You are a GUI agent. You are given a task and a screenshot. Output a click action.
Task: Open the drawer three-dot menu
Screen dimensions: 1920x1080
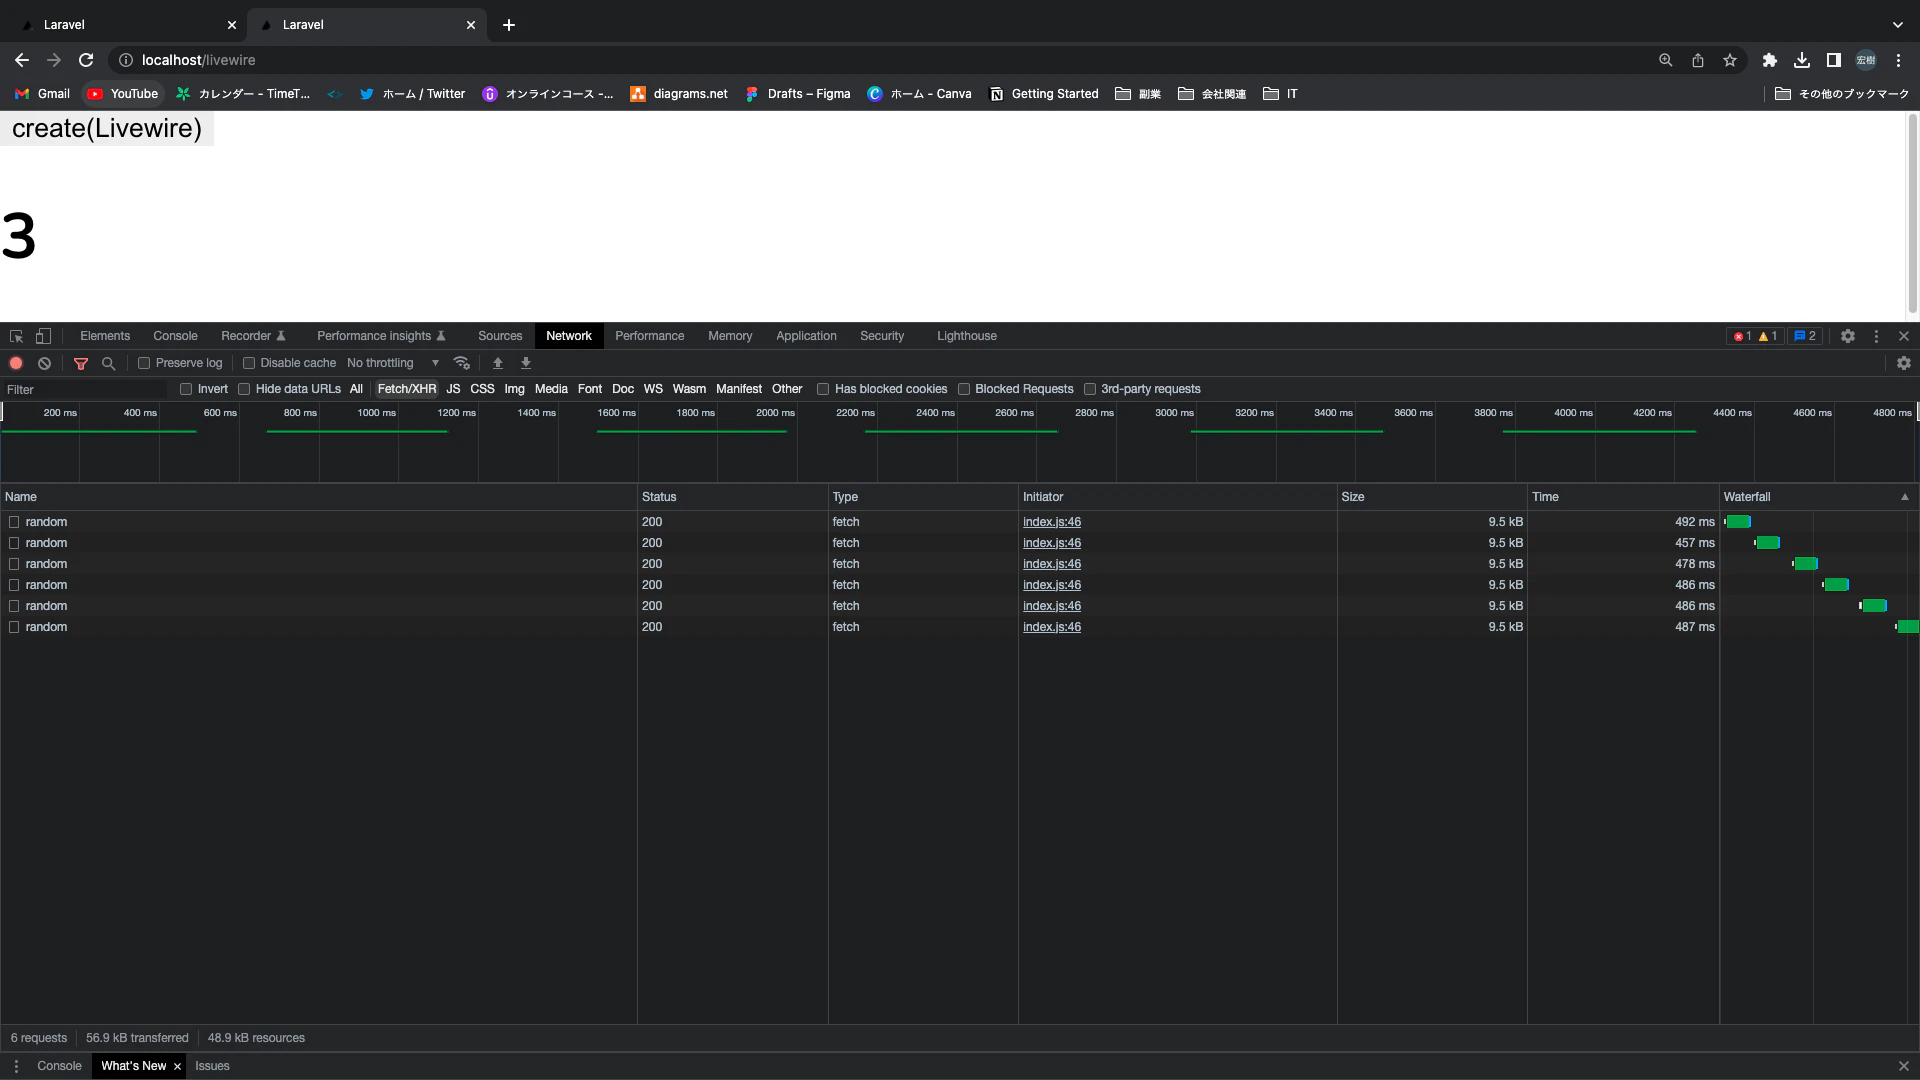pos(16,1066)
